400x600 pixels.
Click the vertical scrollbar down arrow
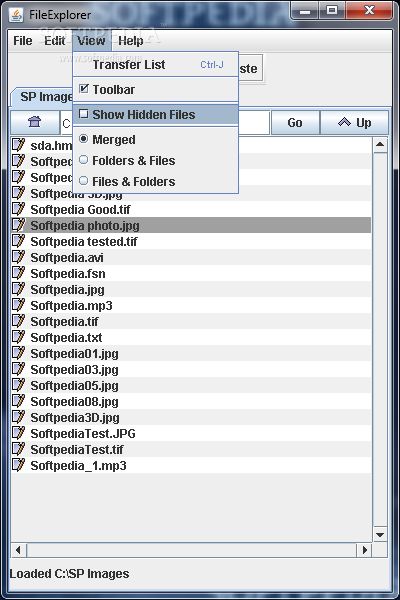[380, 535]
